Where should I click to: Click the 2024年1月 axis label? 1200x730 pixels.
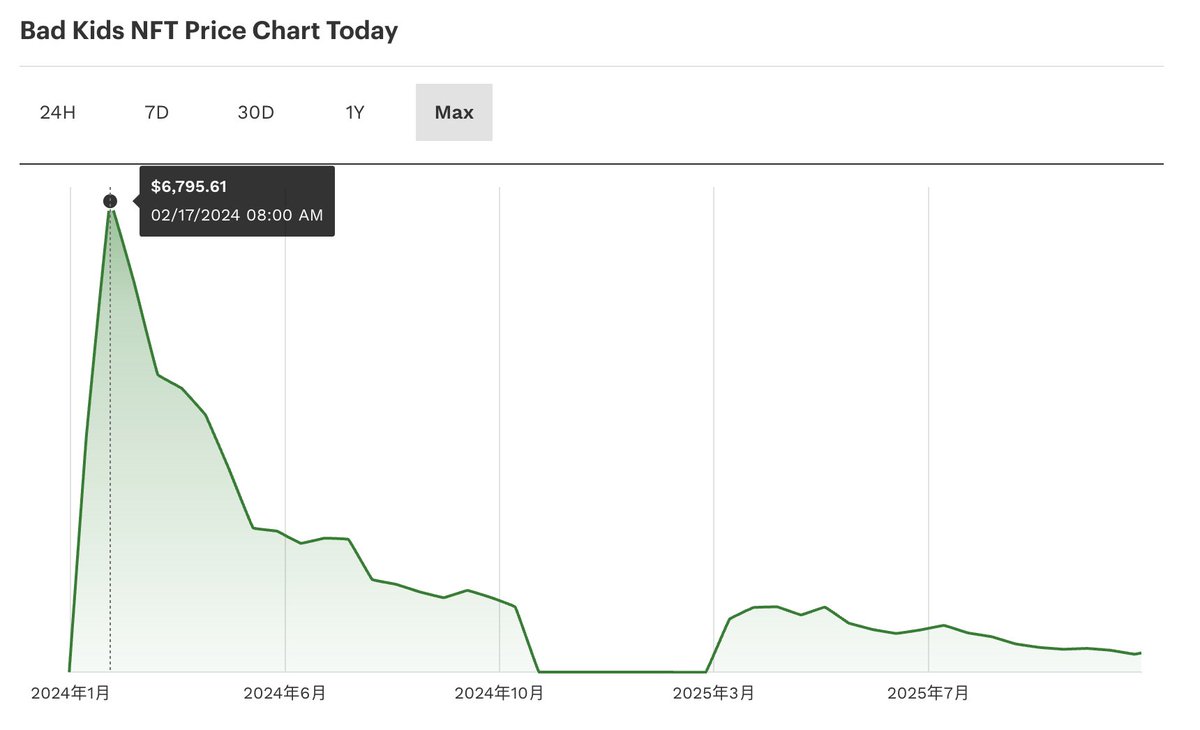(72, 693)
